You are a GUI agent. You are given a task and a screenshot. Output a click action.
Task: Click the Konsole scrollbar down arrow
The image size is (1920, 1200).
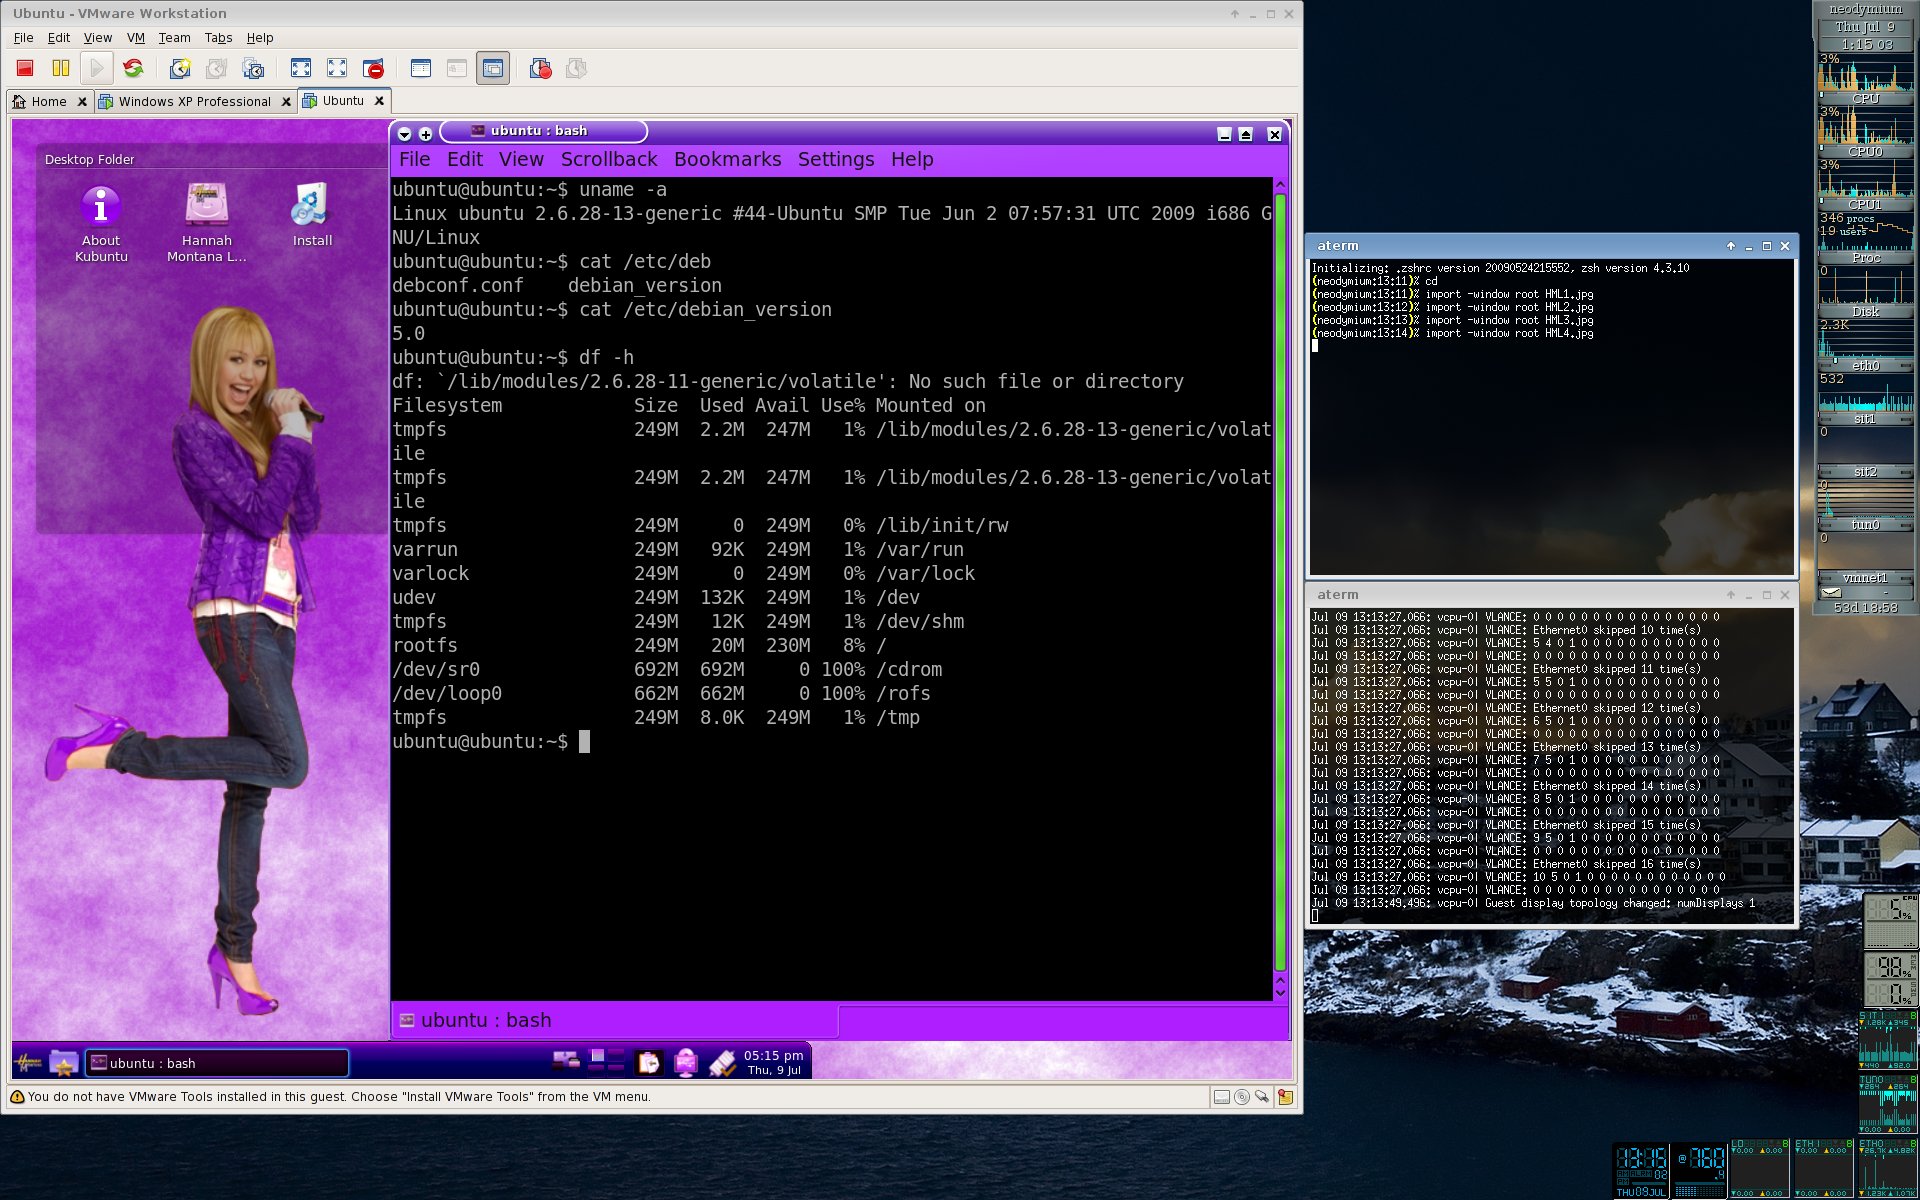coord(1280,992)
